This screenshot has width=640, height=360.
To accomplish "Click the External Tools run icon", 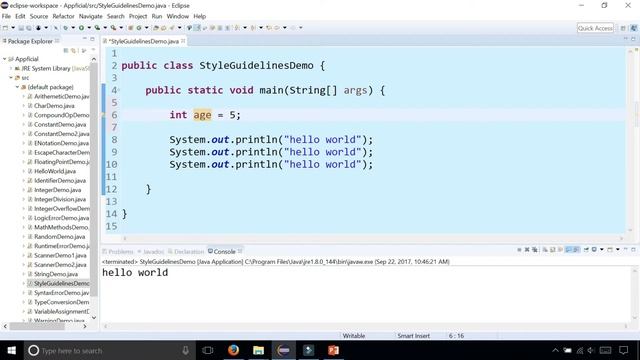I will pyautogui.click(x=113, y=28).
